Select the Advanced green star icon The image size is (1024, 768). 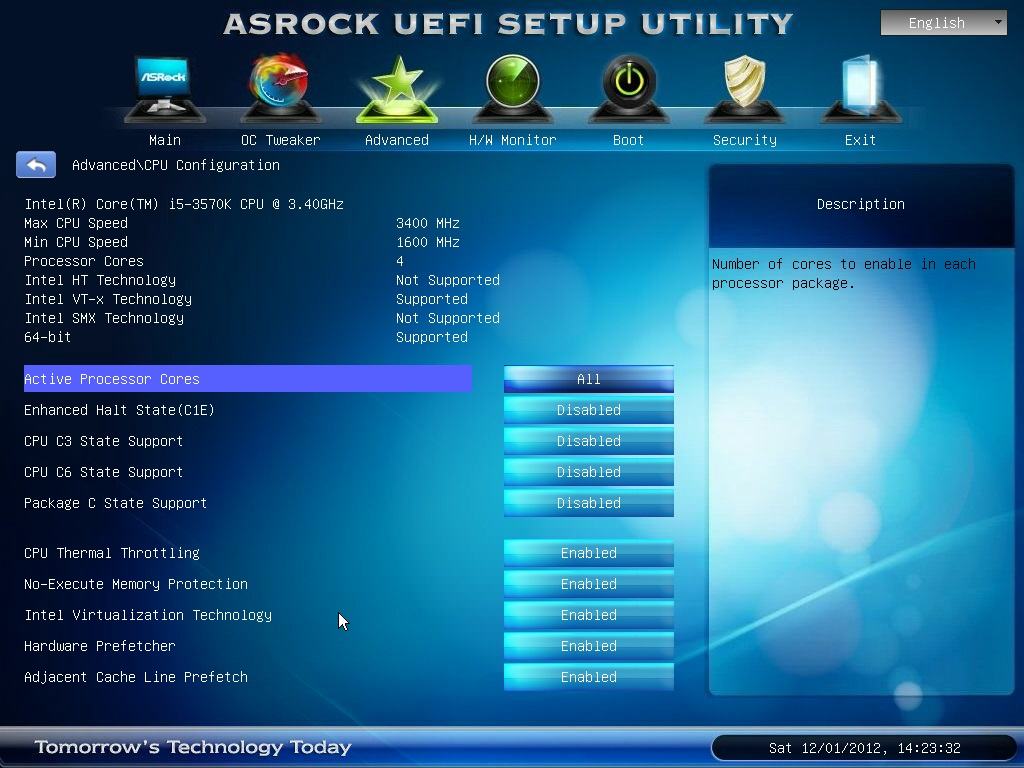click(396, 89)
